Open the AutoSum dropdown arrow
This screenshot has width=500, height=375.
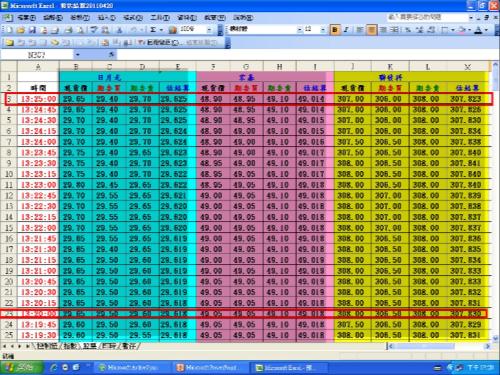click(x=161, y=30)
